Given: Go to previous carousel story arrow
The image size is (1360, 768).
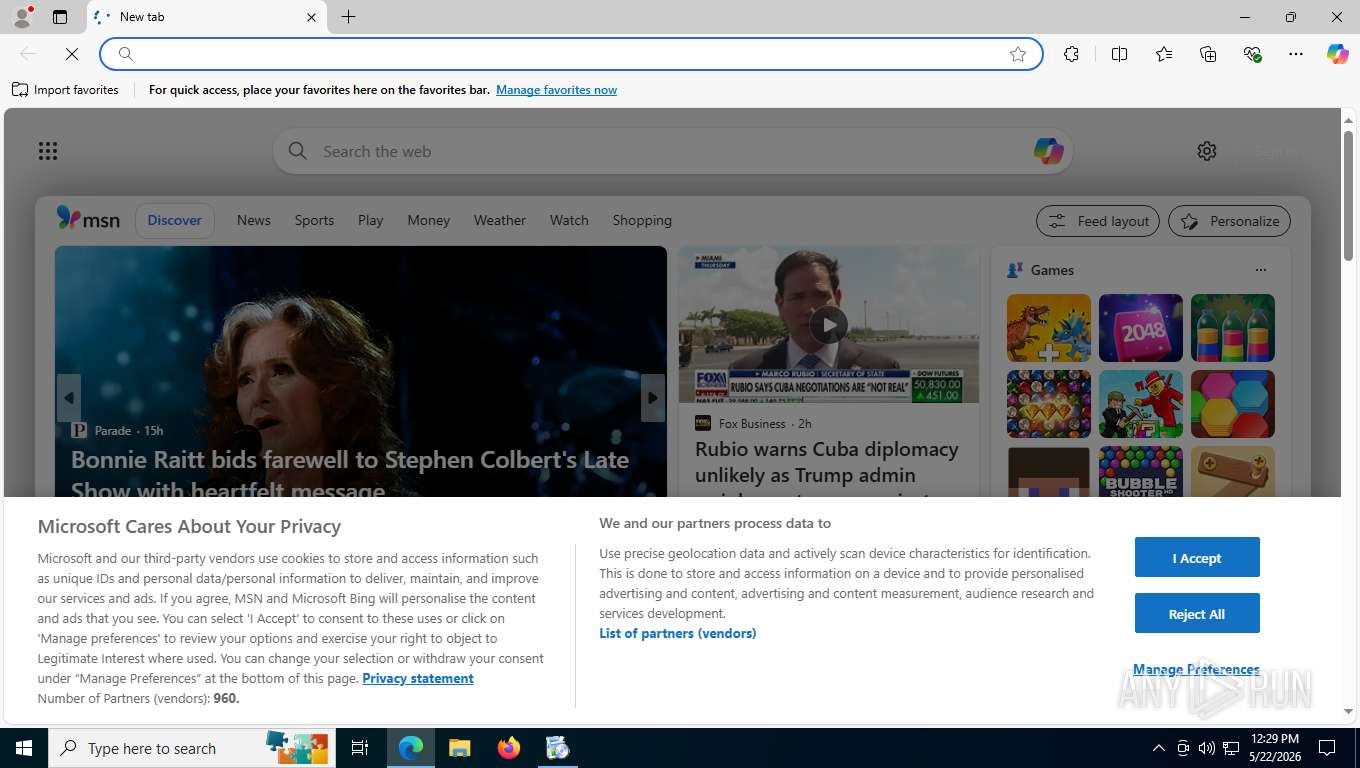Looking at the screenshot, I should 68,398.
